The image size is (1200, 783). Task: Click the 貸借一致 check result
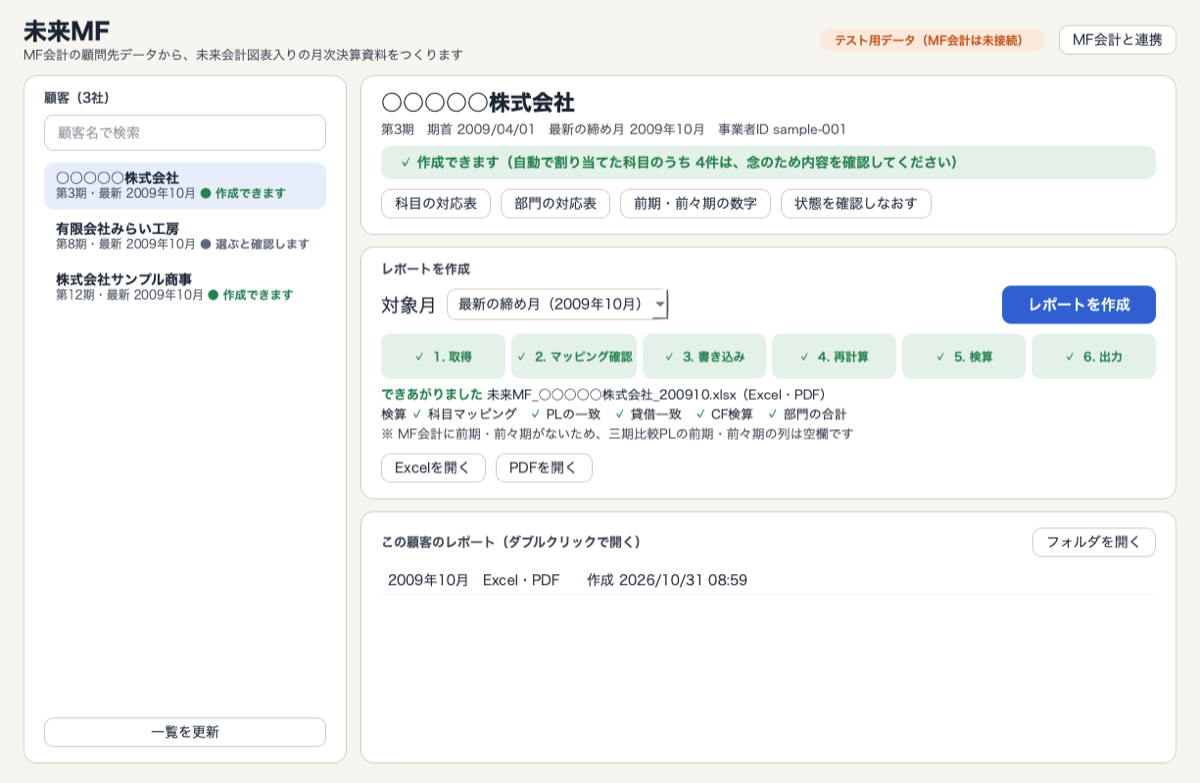pyautogui.click(x=648, y=414)
